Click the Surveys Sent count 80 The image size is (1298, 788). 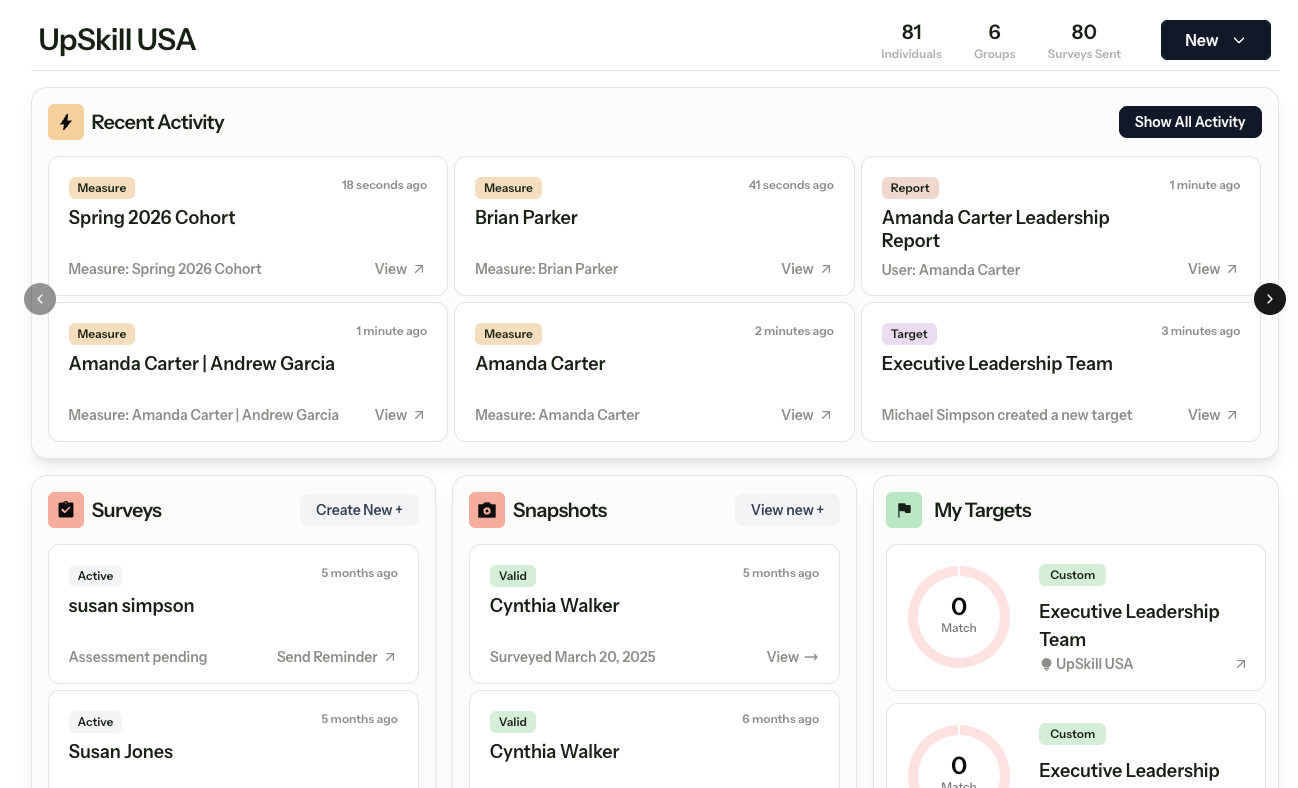pyautogui.click(x=1084, y=32)
